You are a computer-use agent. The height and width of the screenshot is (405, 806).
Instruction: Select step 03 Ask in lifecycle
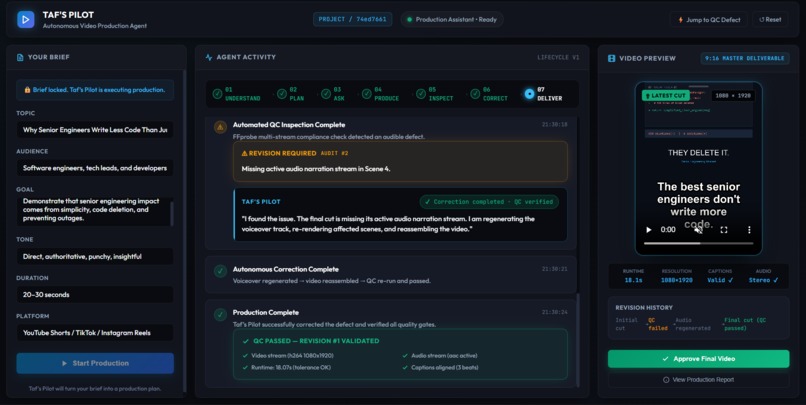pos(333,94)
